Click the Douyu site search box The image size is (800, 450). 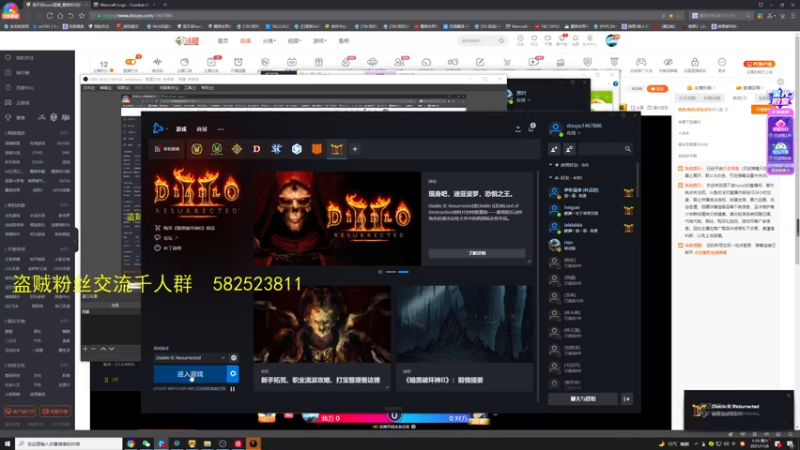[x=481, y=41]
